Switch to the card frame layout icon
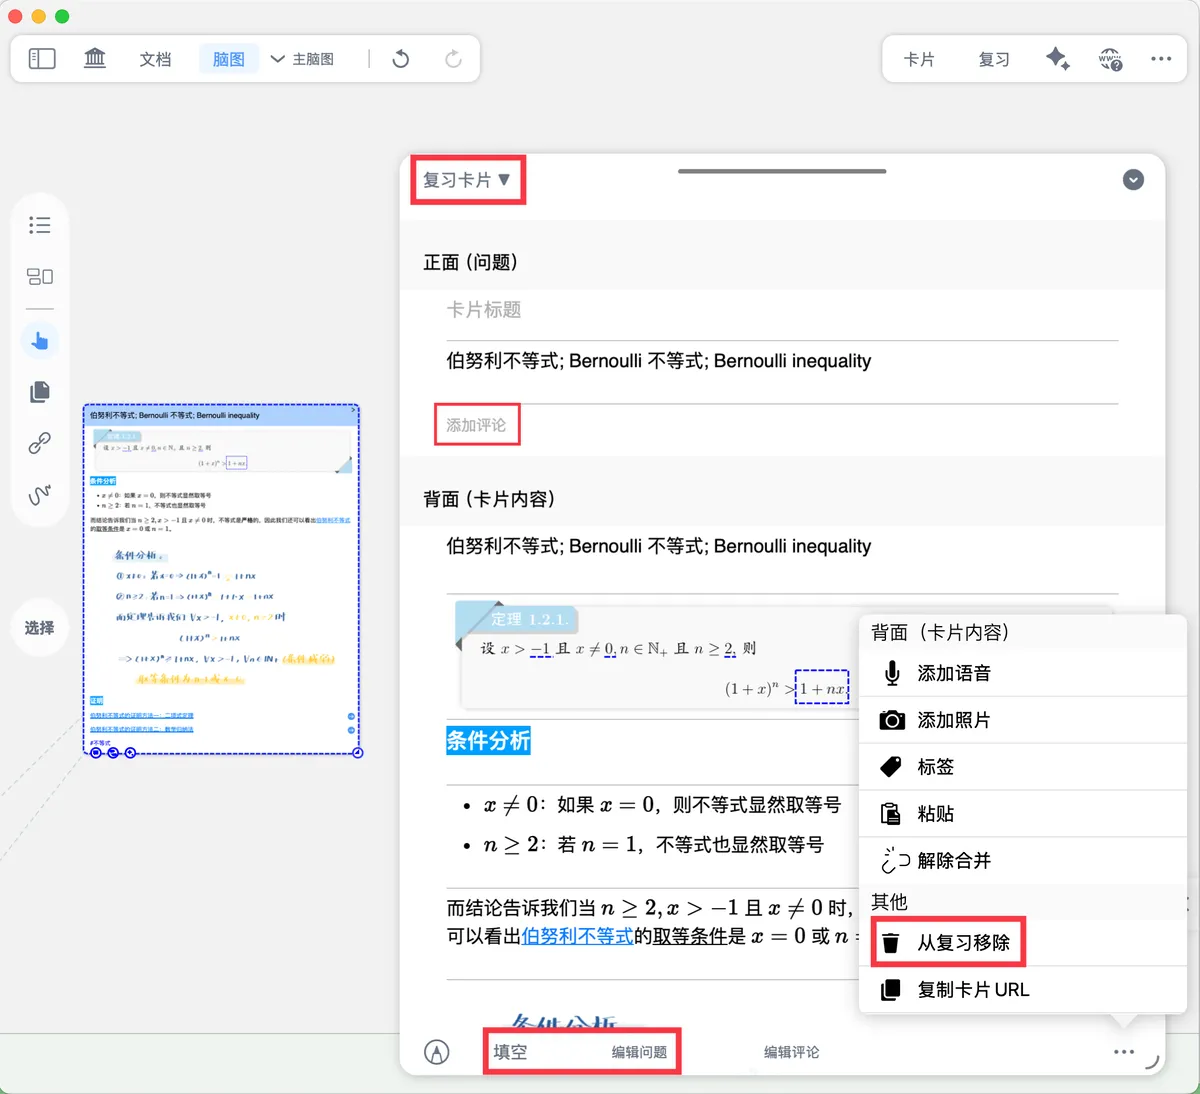 click(40, 276)
